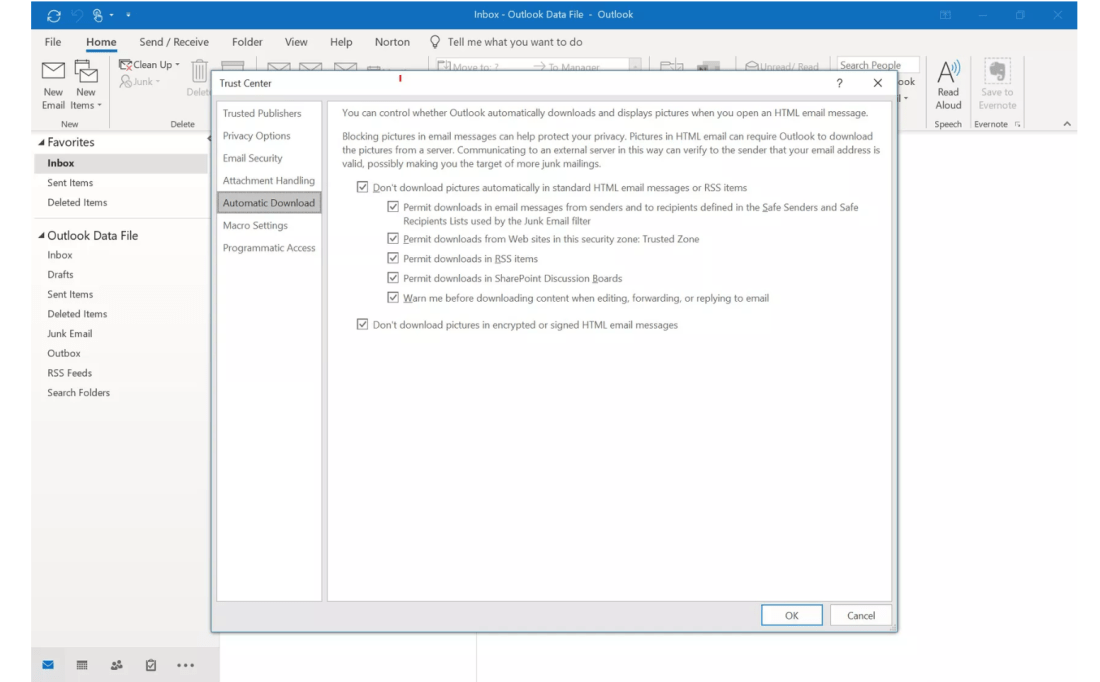Viewport: 1100px width, 682px height.
Task: Click the lightbulb Tell me icon
Action: click(435, 42)
